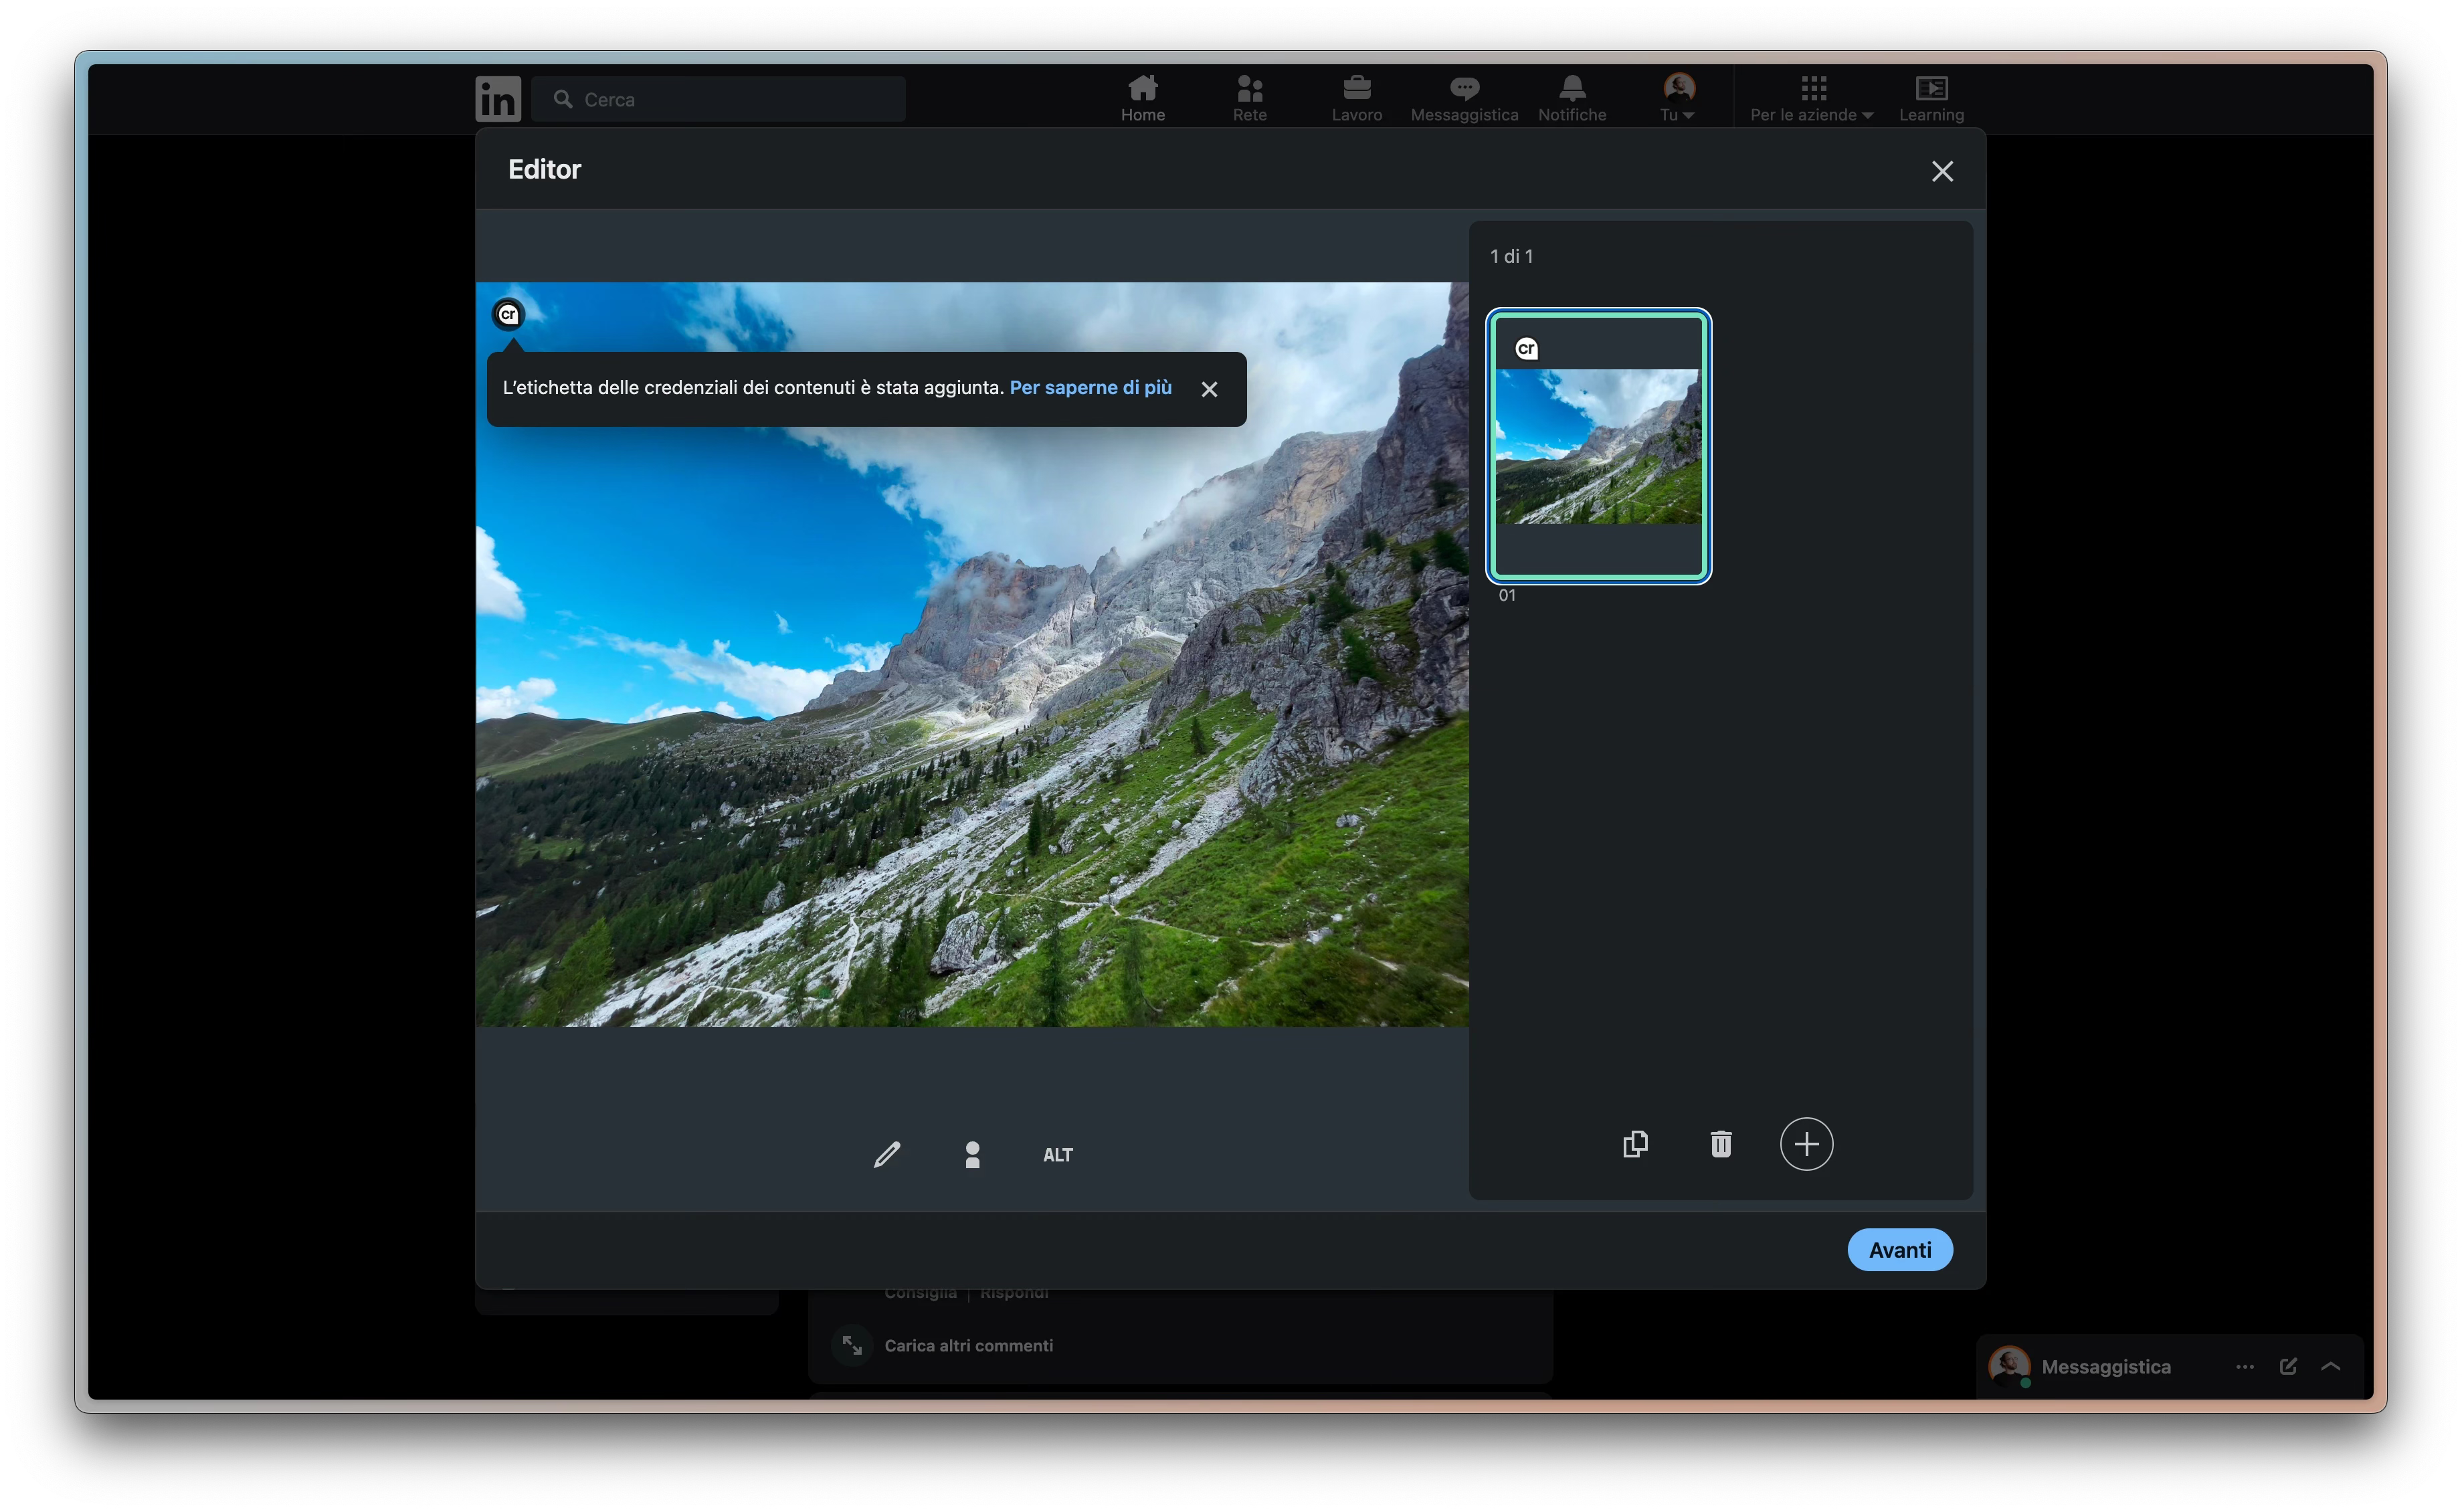Open the ALT text editor
This screenshot has height=1512, width=2462.
pos(1057,1155)
